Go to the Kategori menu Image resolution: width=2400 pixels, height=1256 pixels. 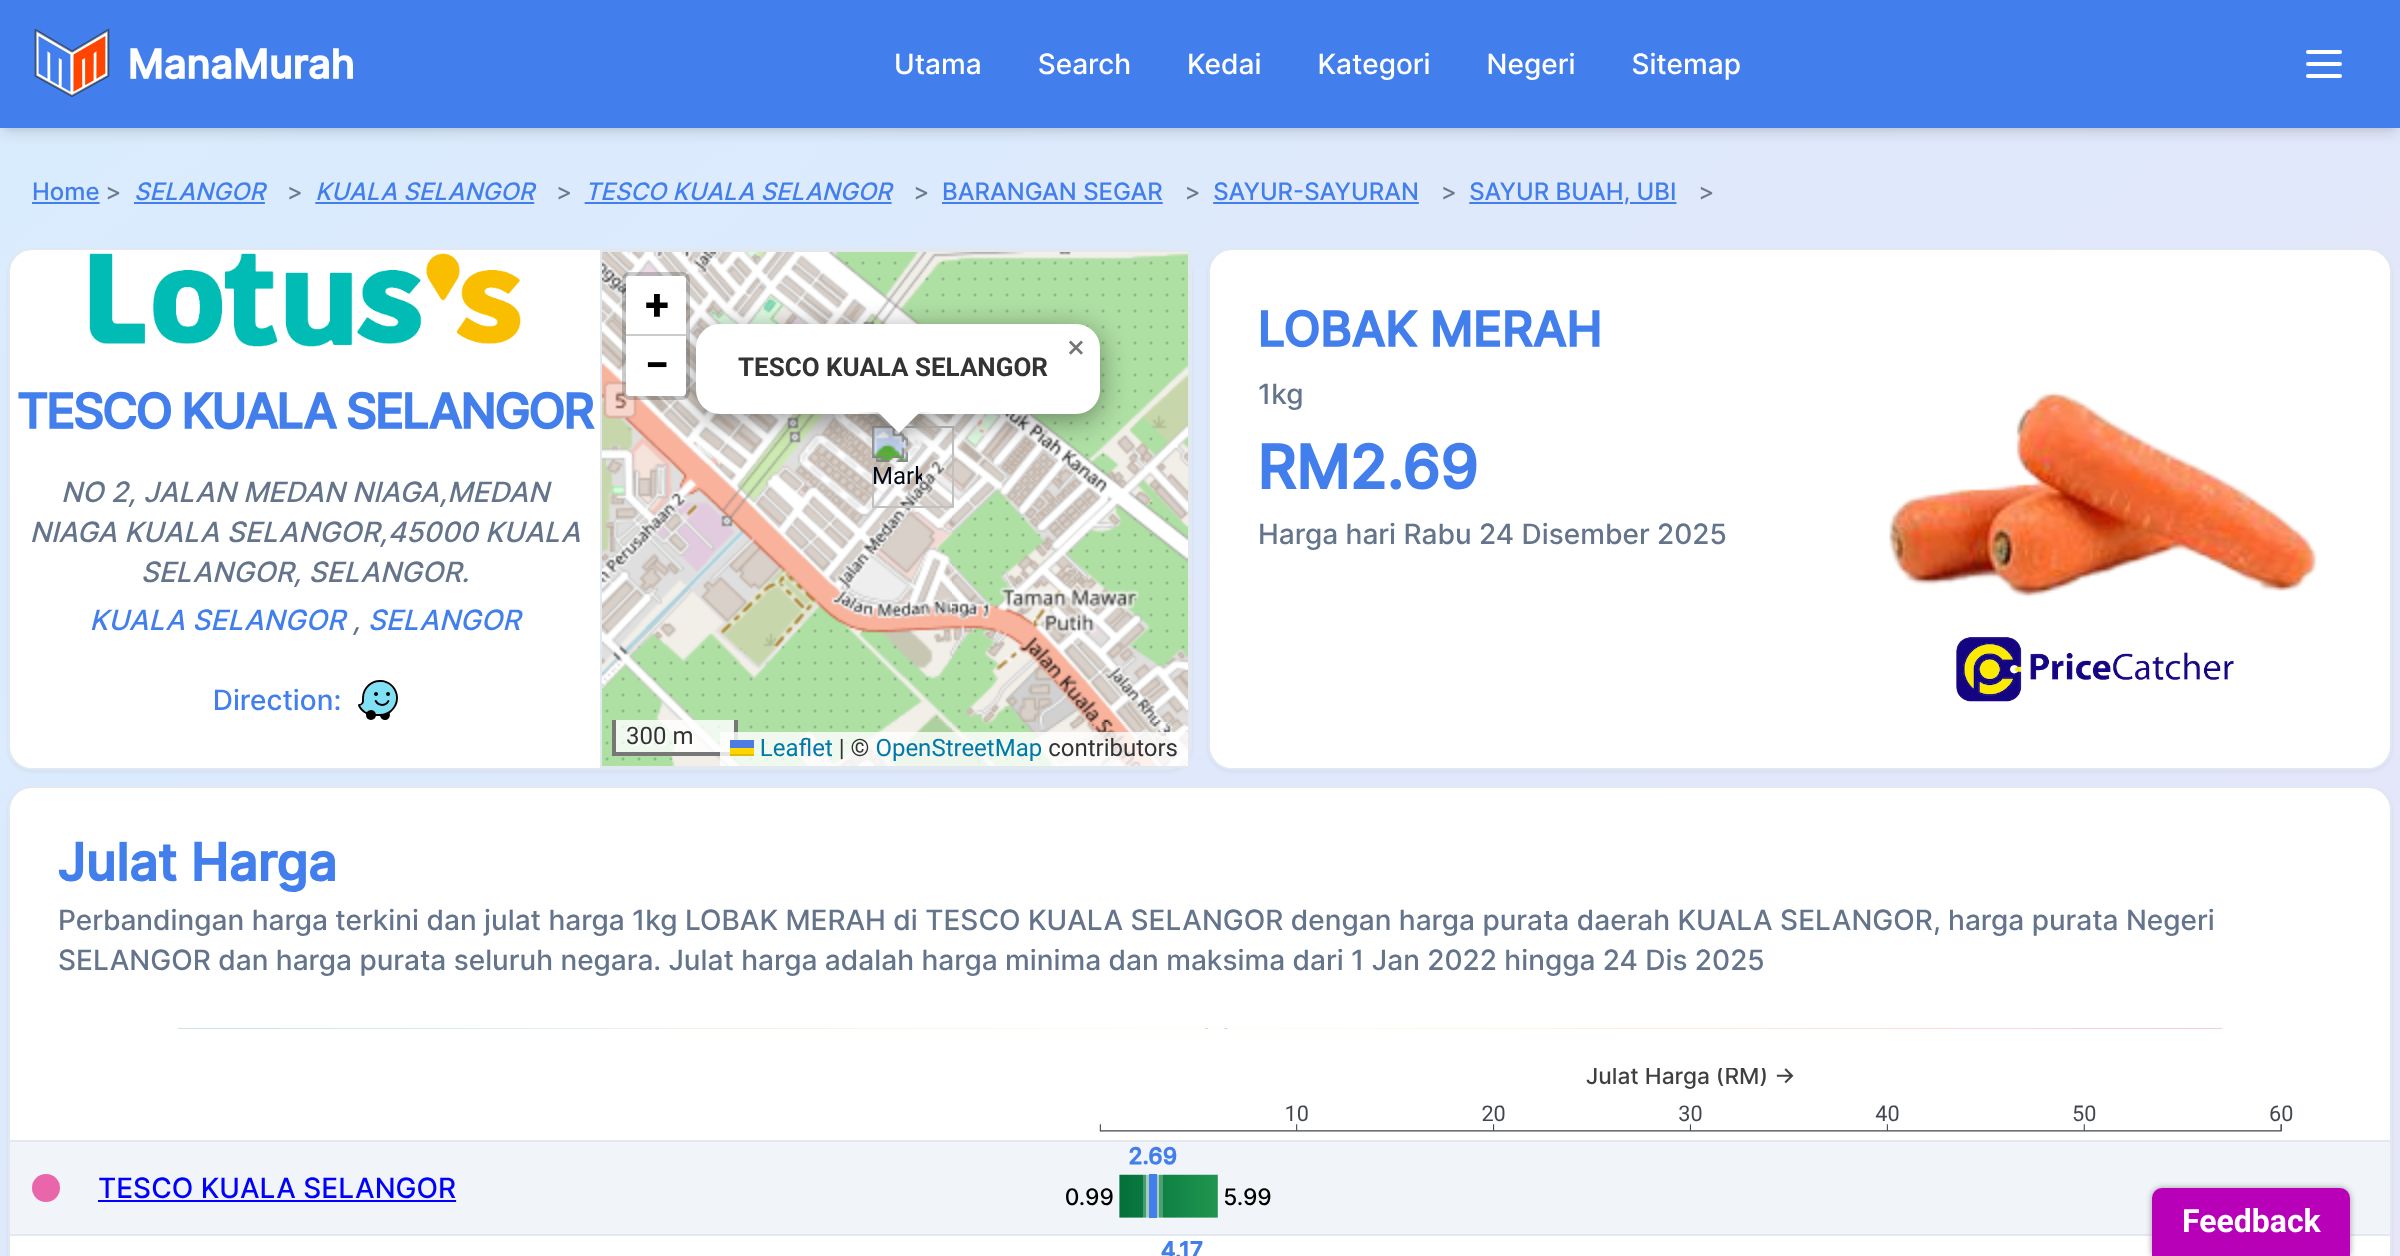coord(1373,64)
